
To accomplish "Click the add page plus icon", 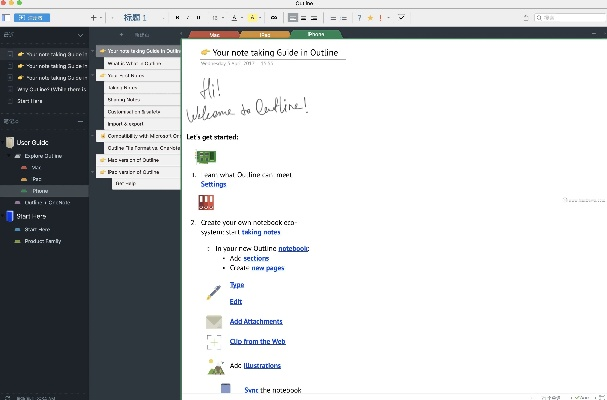I will (x=121, y=34).
